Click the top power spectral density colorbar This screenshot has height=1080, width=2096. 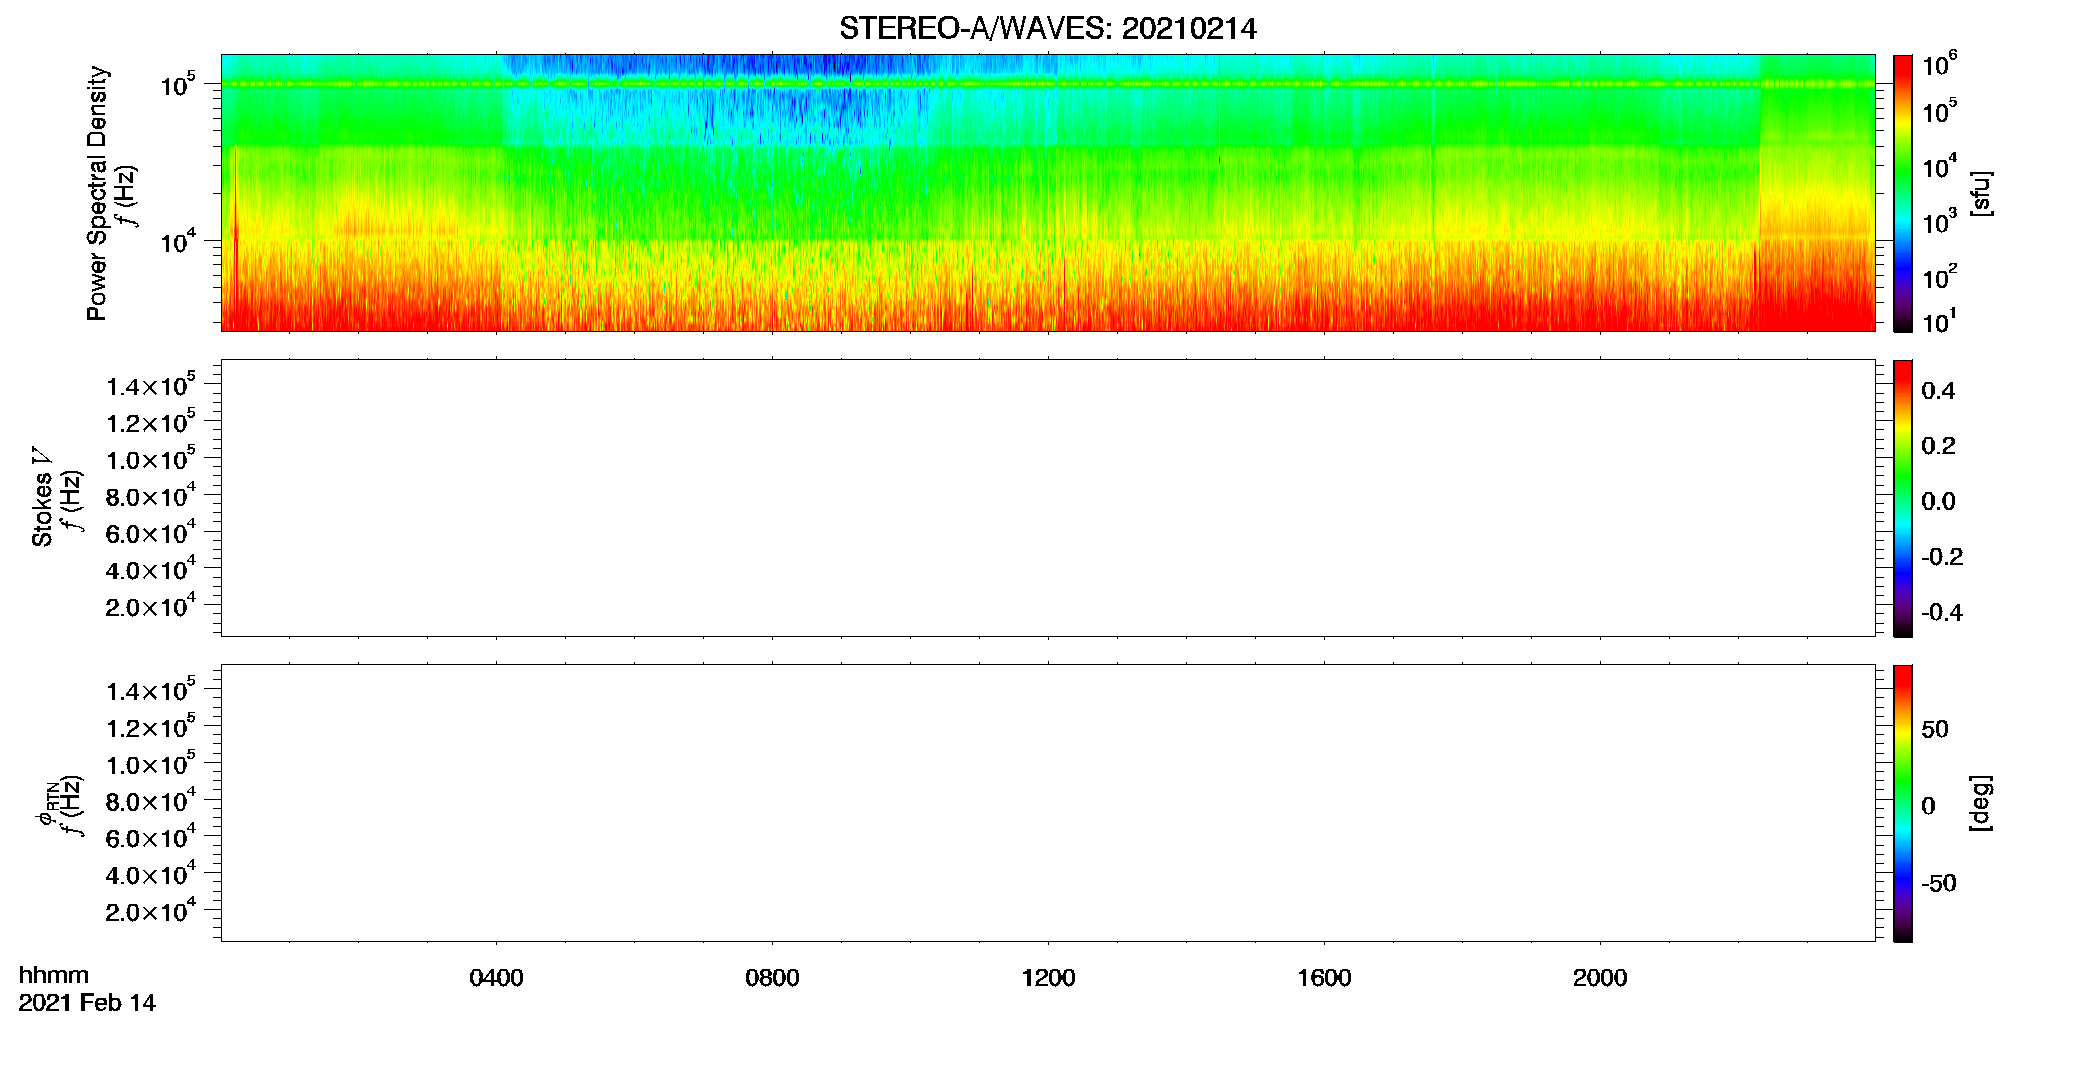pyautogui.click(x=1903, y=193)
